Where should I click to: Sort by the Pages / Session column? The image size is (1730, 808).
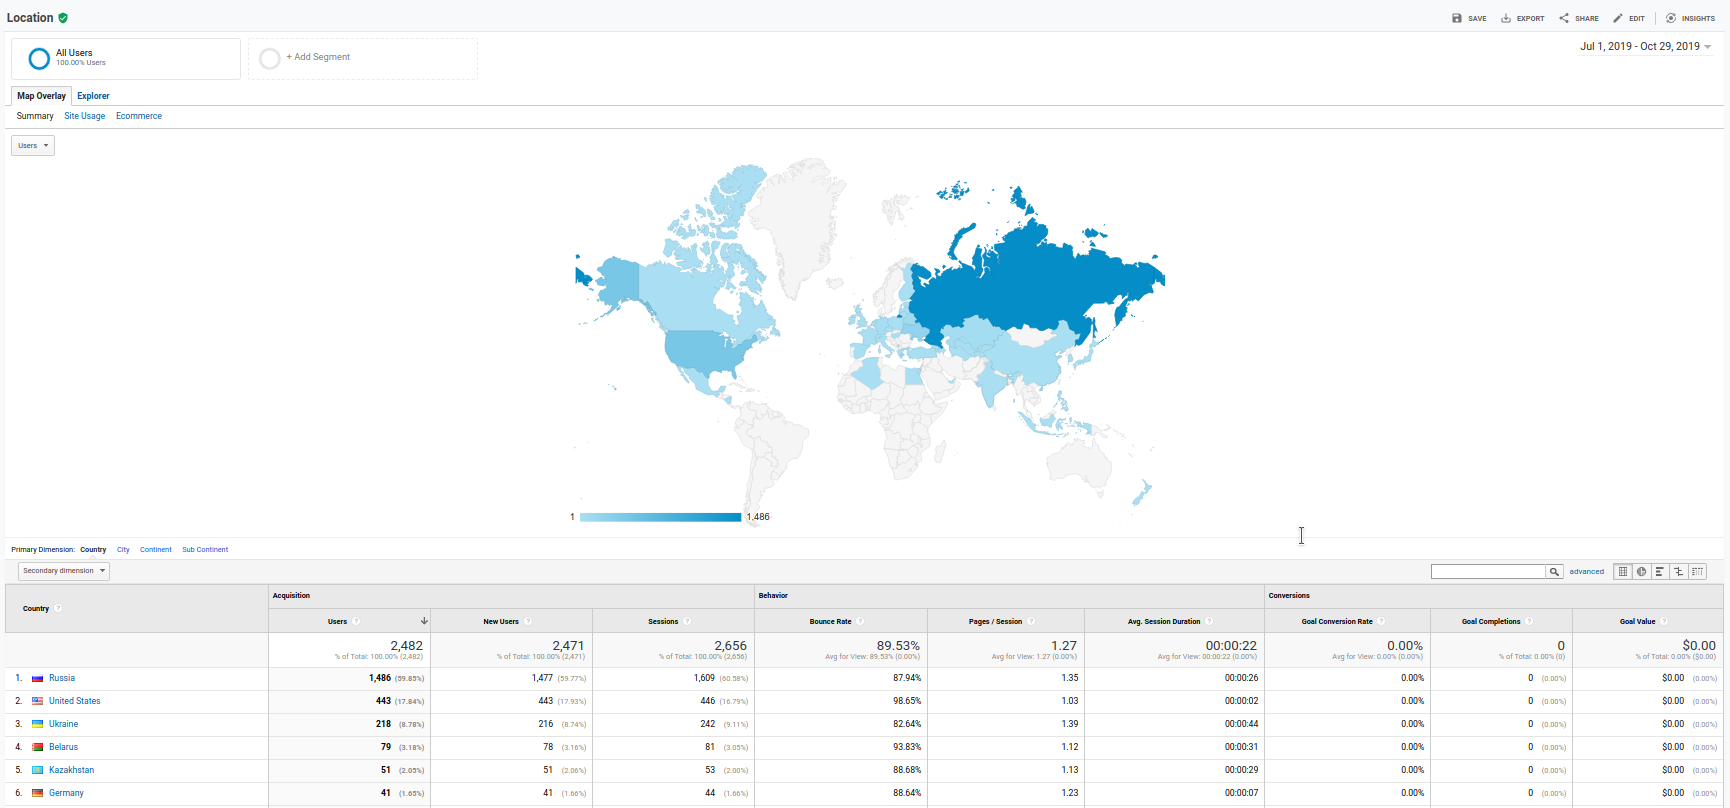995,621
